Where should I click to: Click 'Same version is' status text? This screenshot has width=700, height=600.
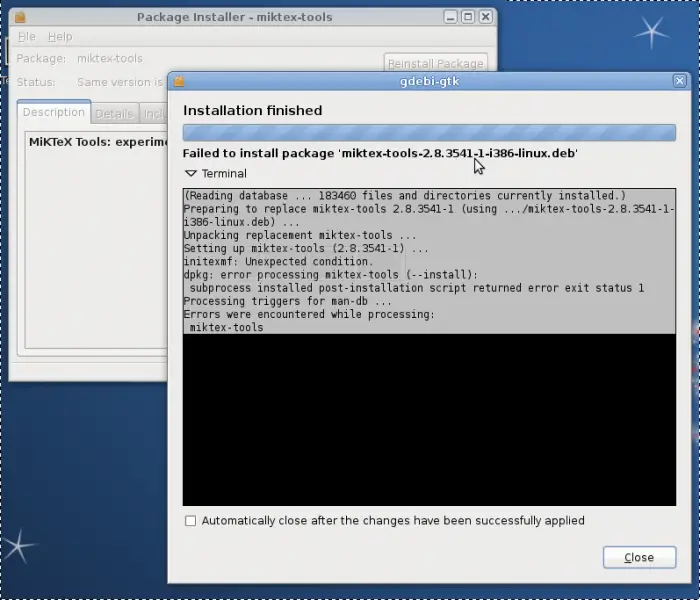[120, 82]
